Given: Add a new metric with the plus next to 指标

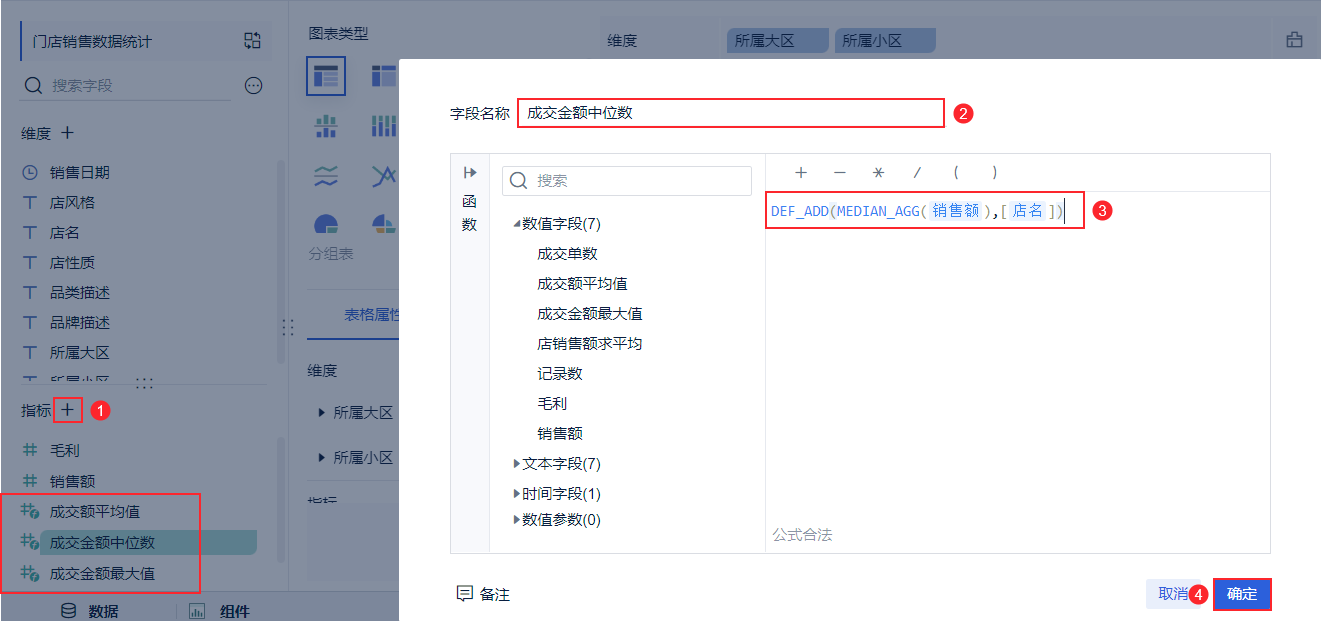Looking at the screenshot, I should tap(67, 409).
